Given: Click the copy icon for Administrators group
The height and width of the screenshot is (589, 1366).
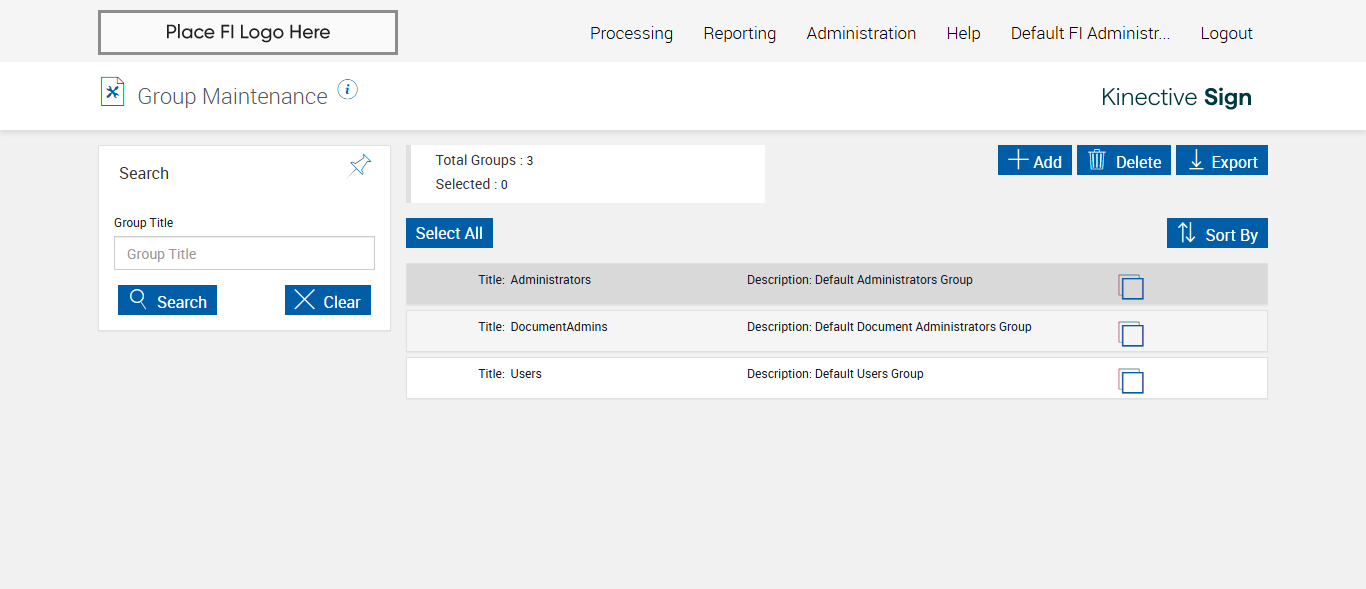Looking at the screenshot, I should tap(1131, 287).
